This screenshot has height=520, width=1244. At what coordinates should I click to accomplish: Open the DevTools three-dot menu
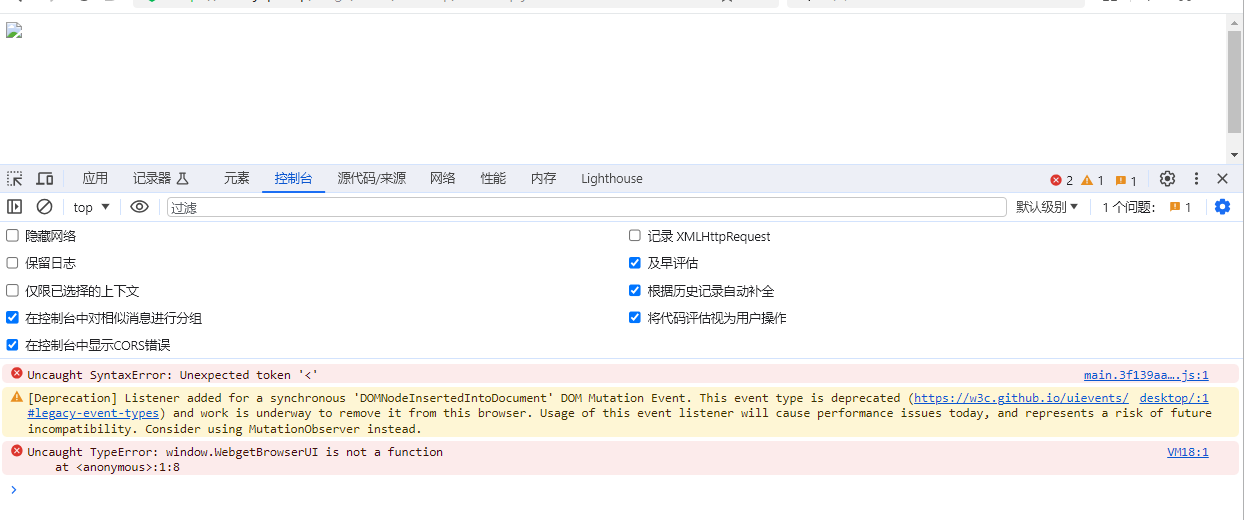tap(1196, 179)
